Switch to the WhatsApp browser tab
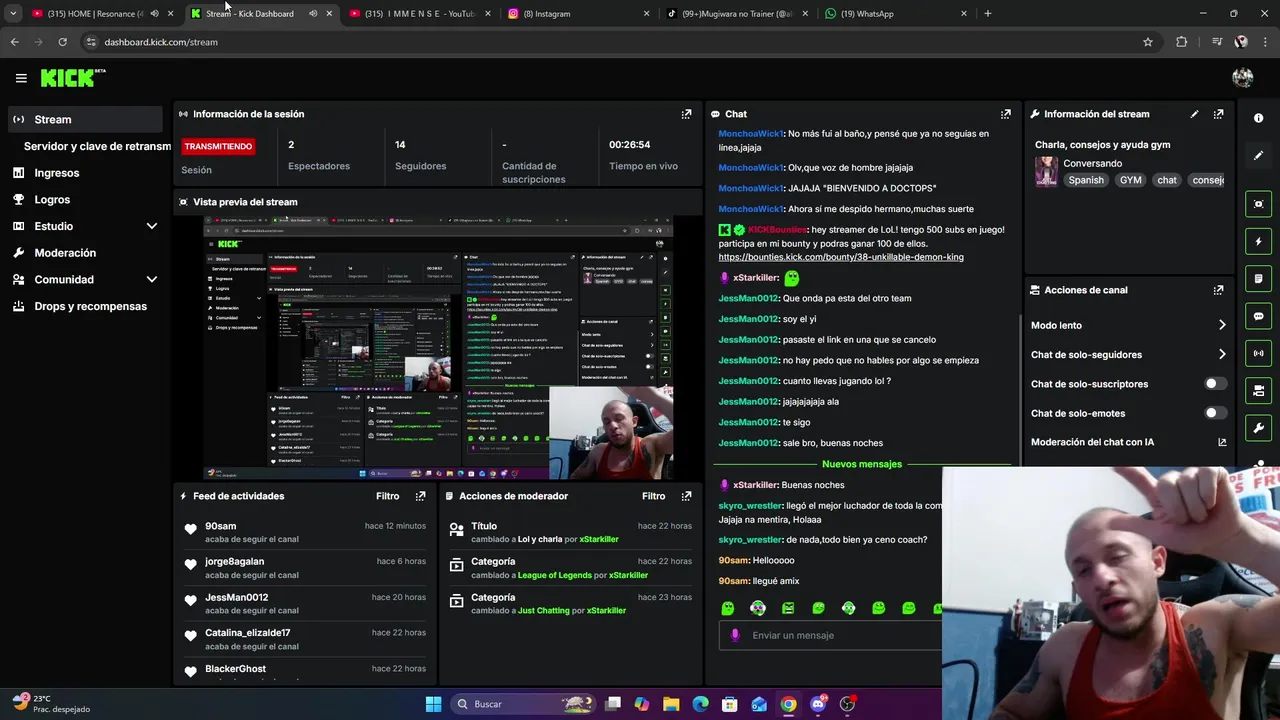Viewport: 1280px width, 720px height. 897,14
